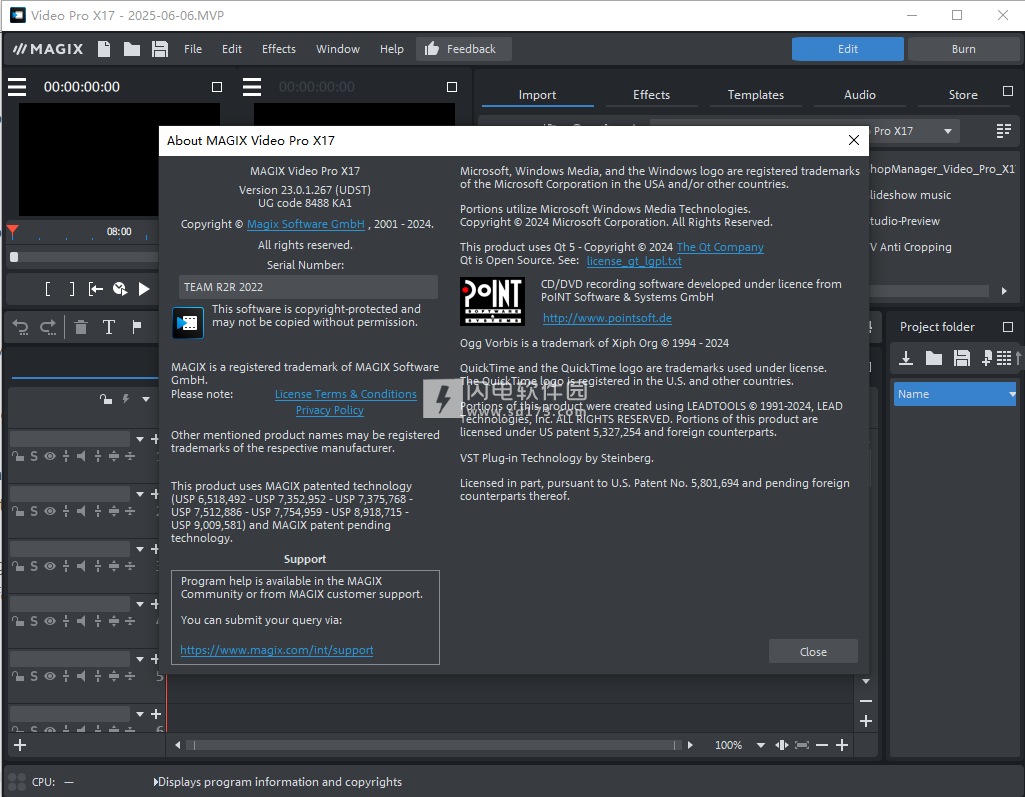Increase track height with the vertical plus
The image size is (1025, 797).
coord(866,721)
